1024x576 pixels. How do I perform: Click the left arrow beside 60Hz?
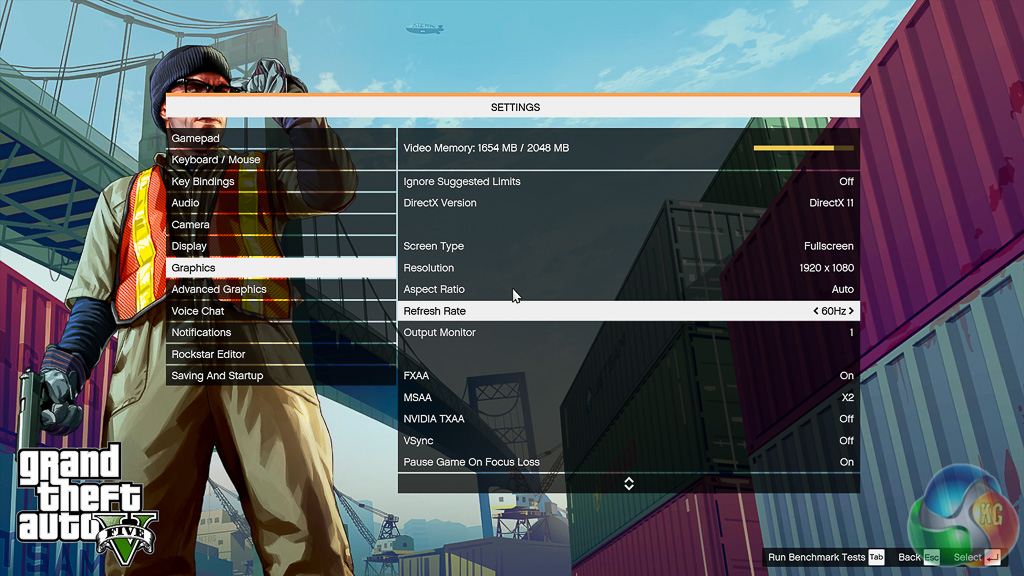coord(816,311)
